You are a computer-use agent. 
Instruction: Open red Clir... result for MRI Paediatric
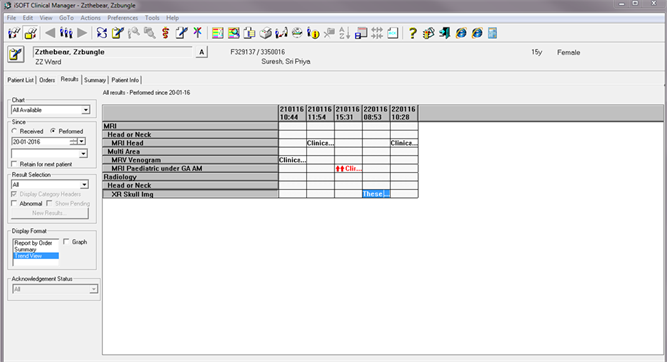(x=348, y=168)
